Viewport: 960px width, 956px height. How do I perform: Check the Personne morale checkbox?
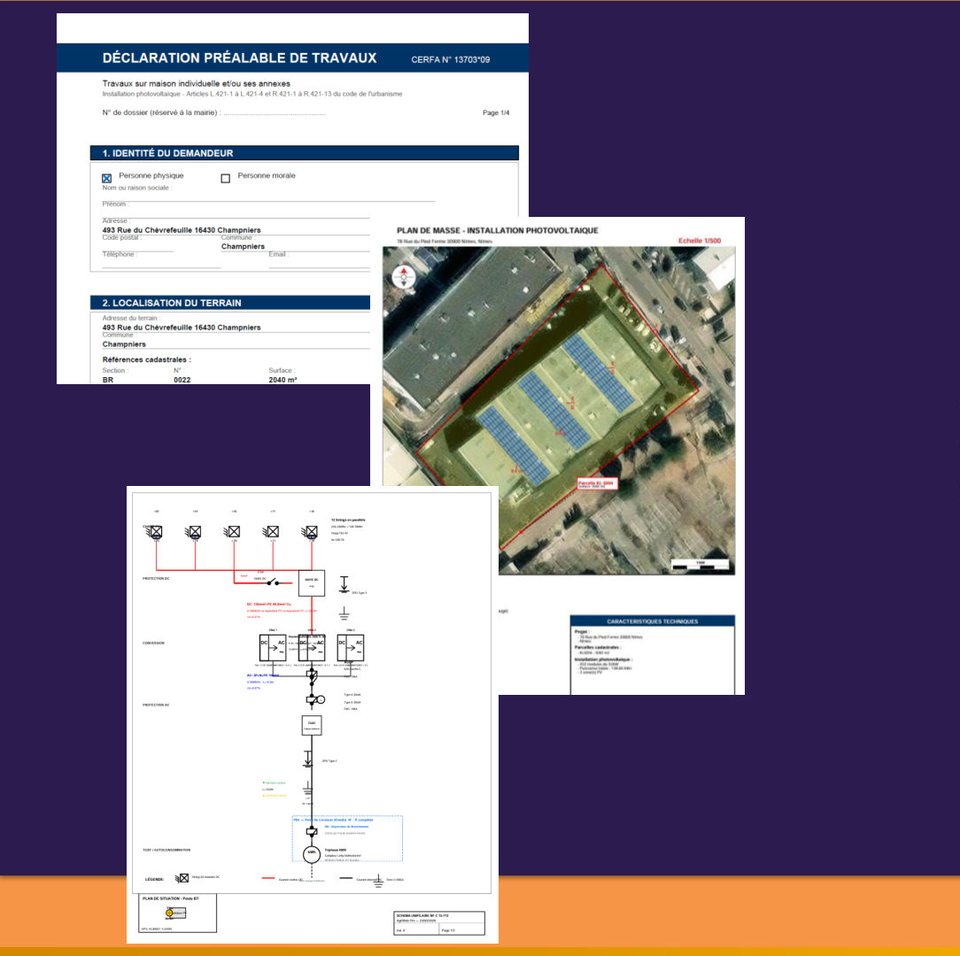227,175
